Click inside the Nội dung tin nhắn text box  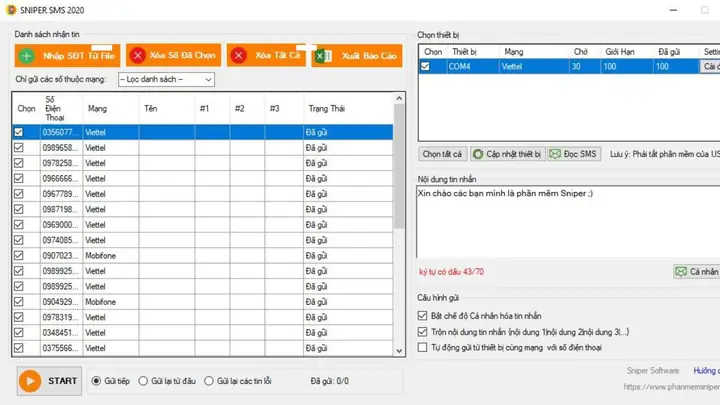point(568,222)
